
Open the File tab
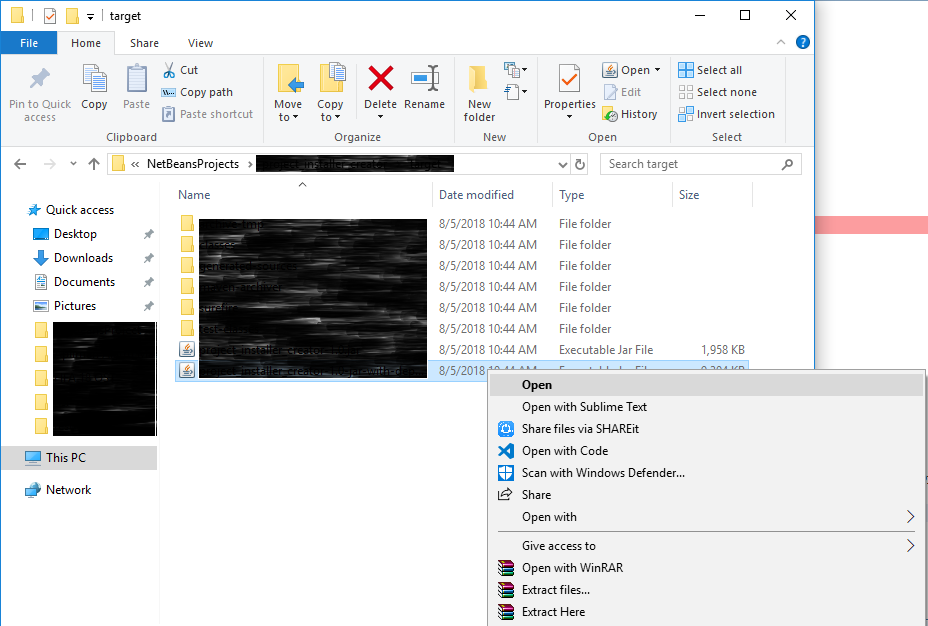pyautogui.click(x=29, y=43)
